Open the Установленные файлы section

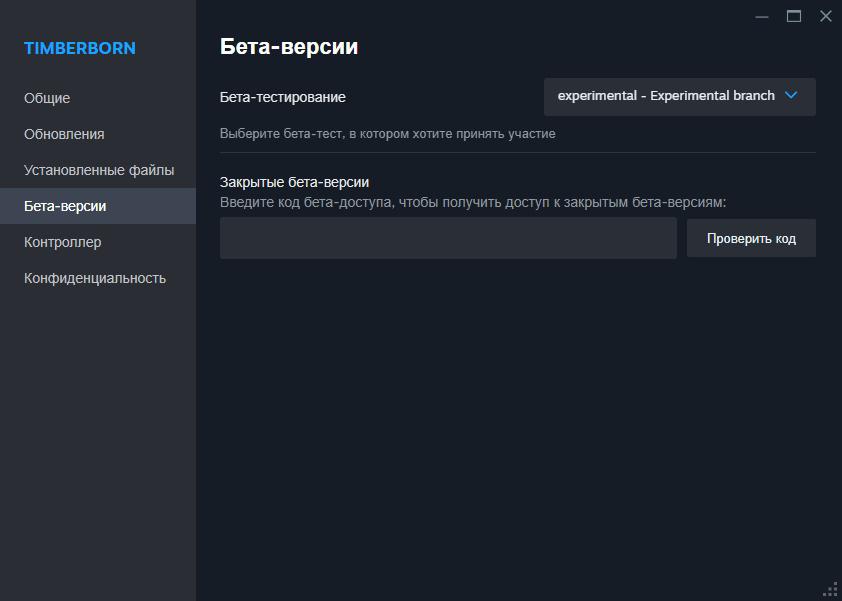[x=98, y=170]
